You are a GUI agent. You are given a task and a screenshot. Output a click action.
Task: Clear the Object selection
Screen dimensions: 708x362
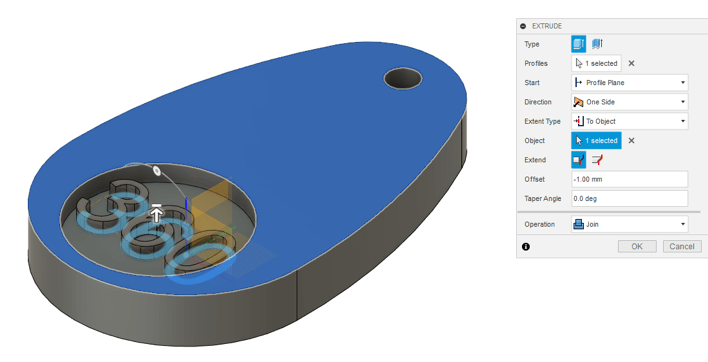pos(631,140)
